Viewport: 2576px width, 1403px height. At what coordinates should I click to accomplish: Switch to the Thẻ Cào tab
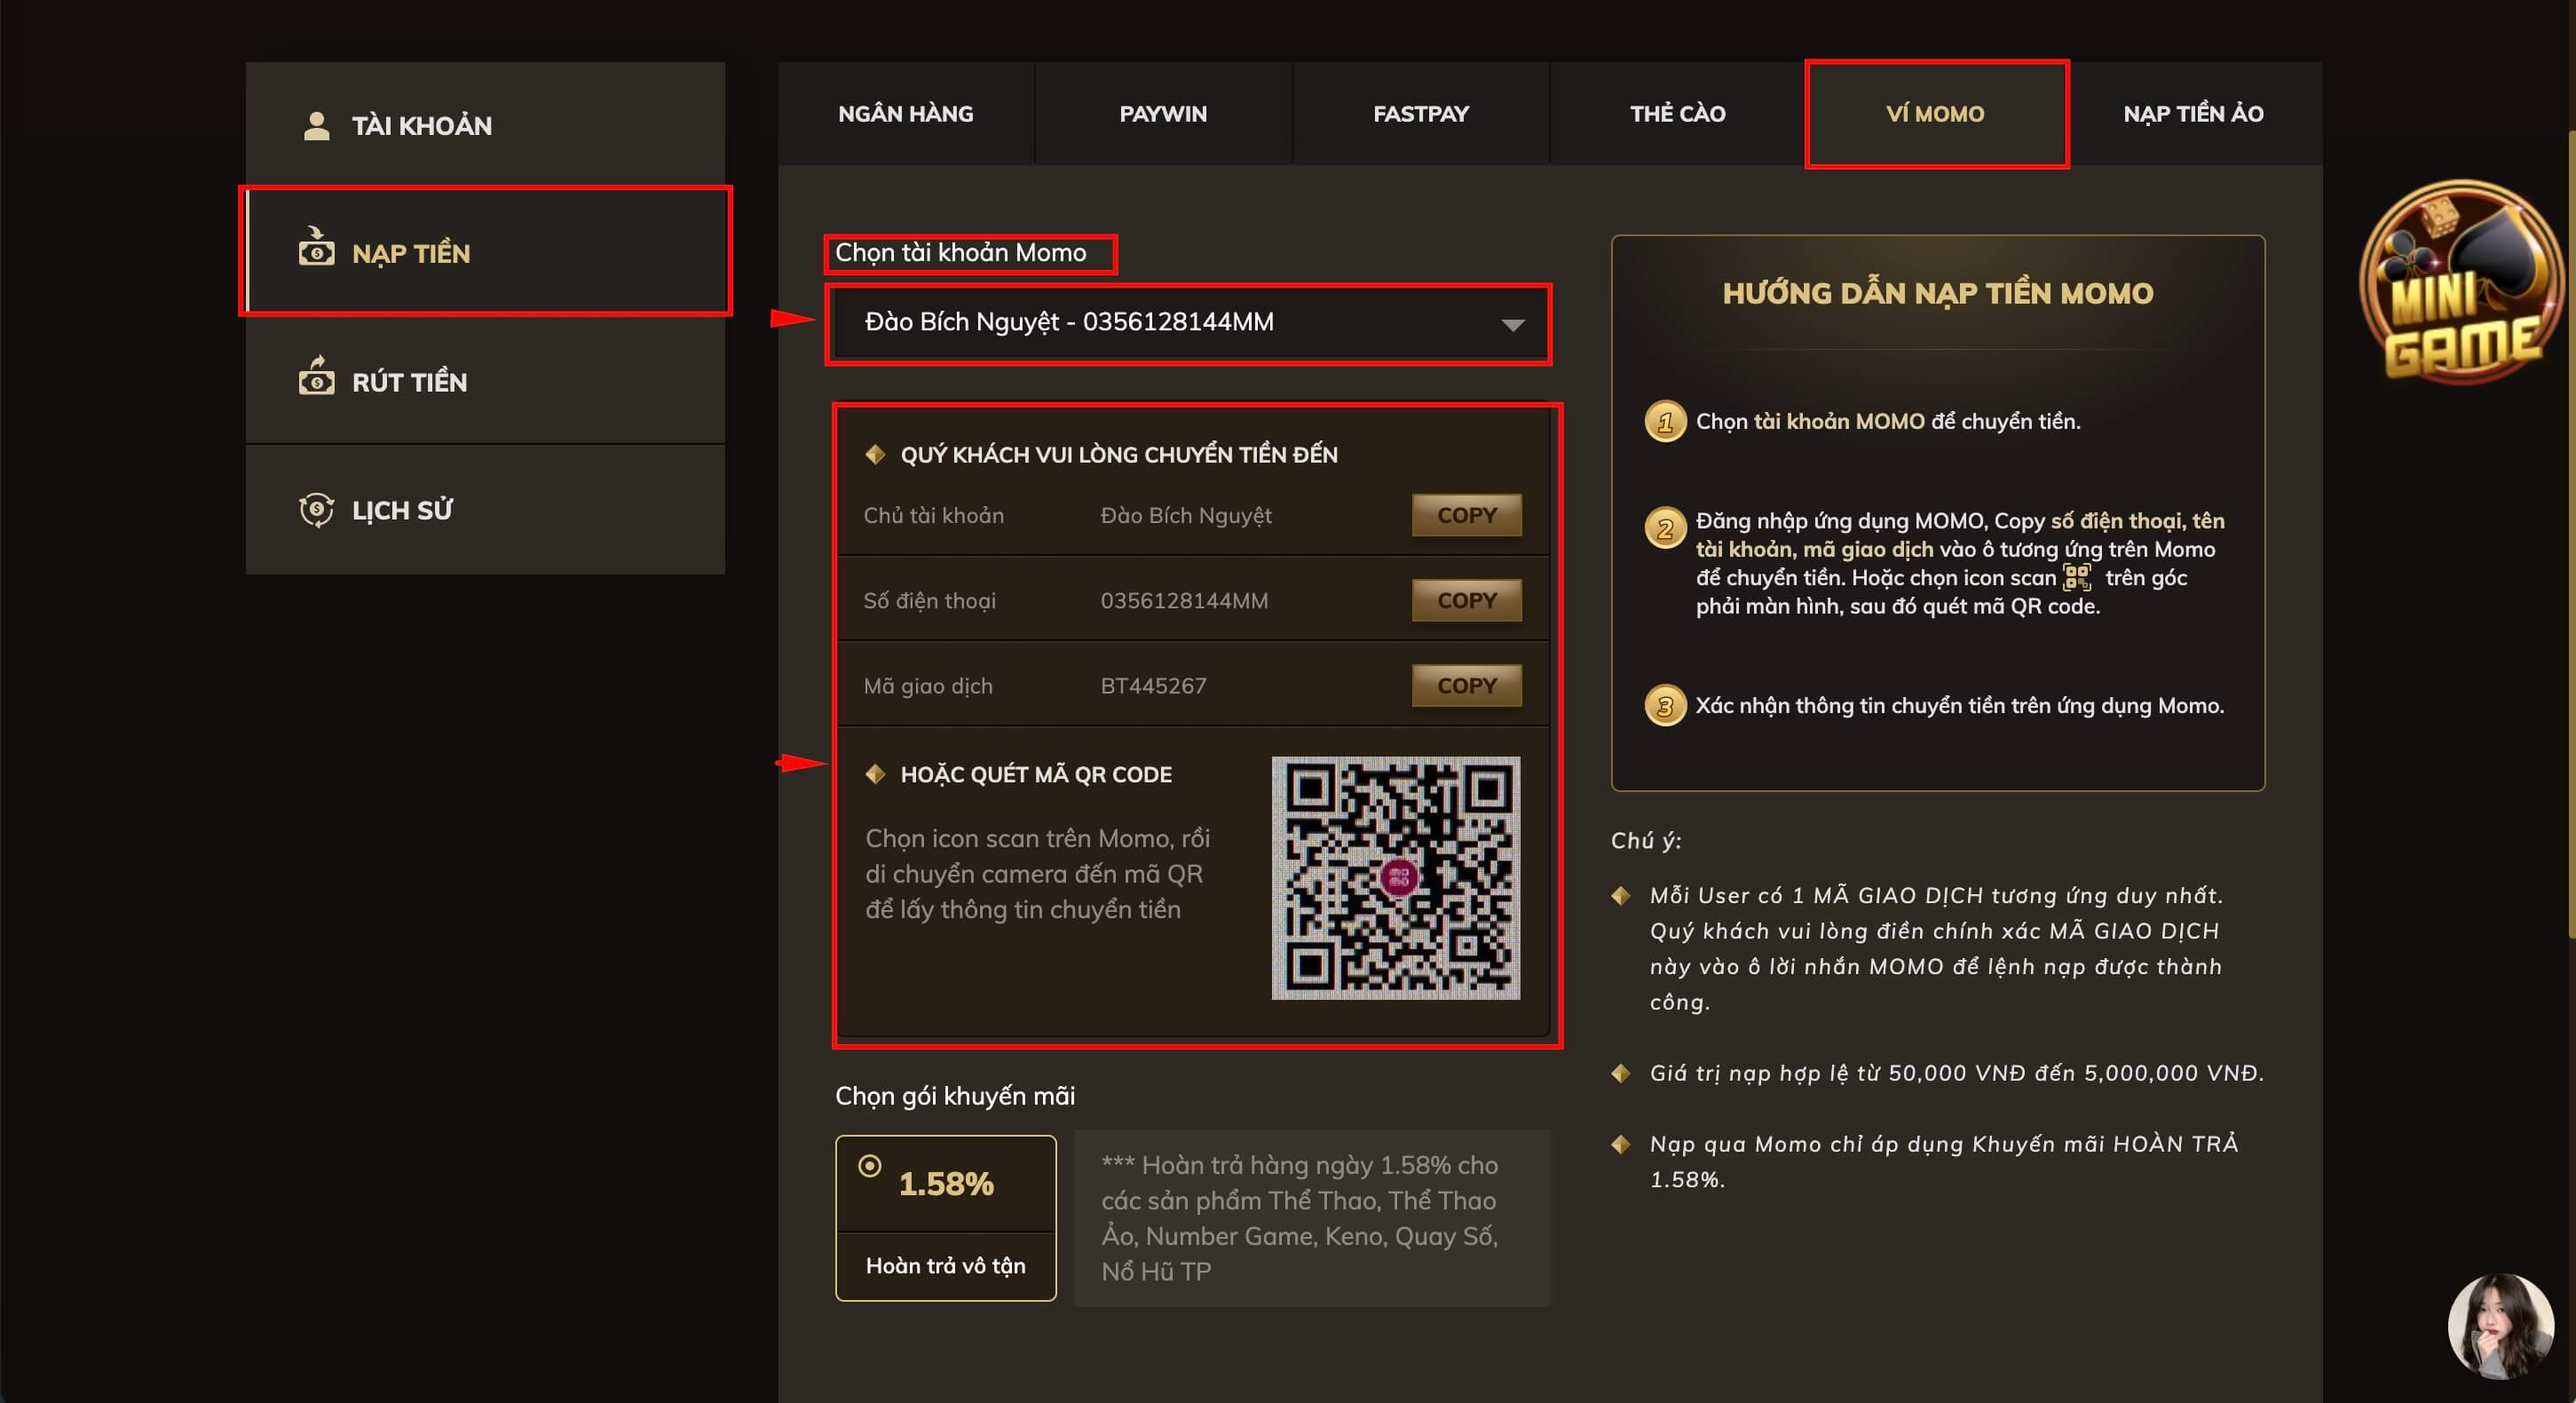tap(1678, 113)
